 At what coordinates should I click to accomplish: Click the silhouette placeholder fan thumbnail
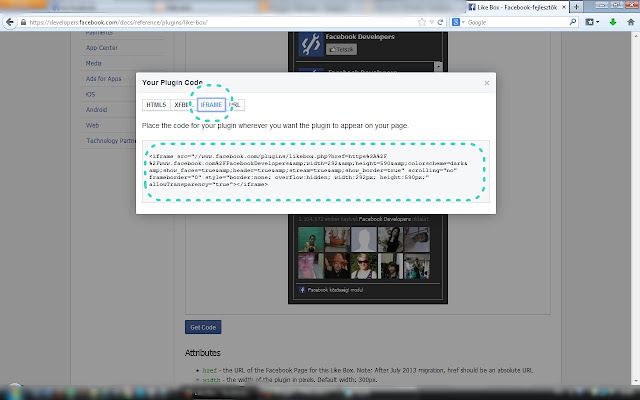coord(364,239)
